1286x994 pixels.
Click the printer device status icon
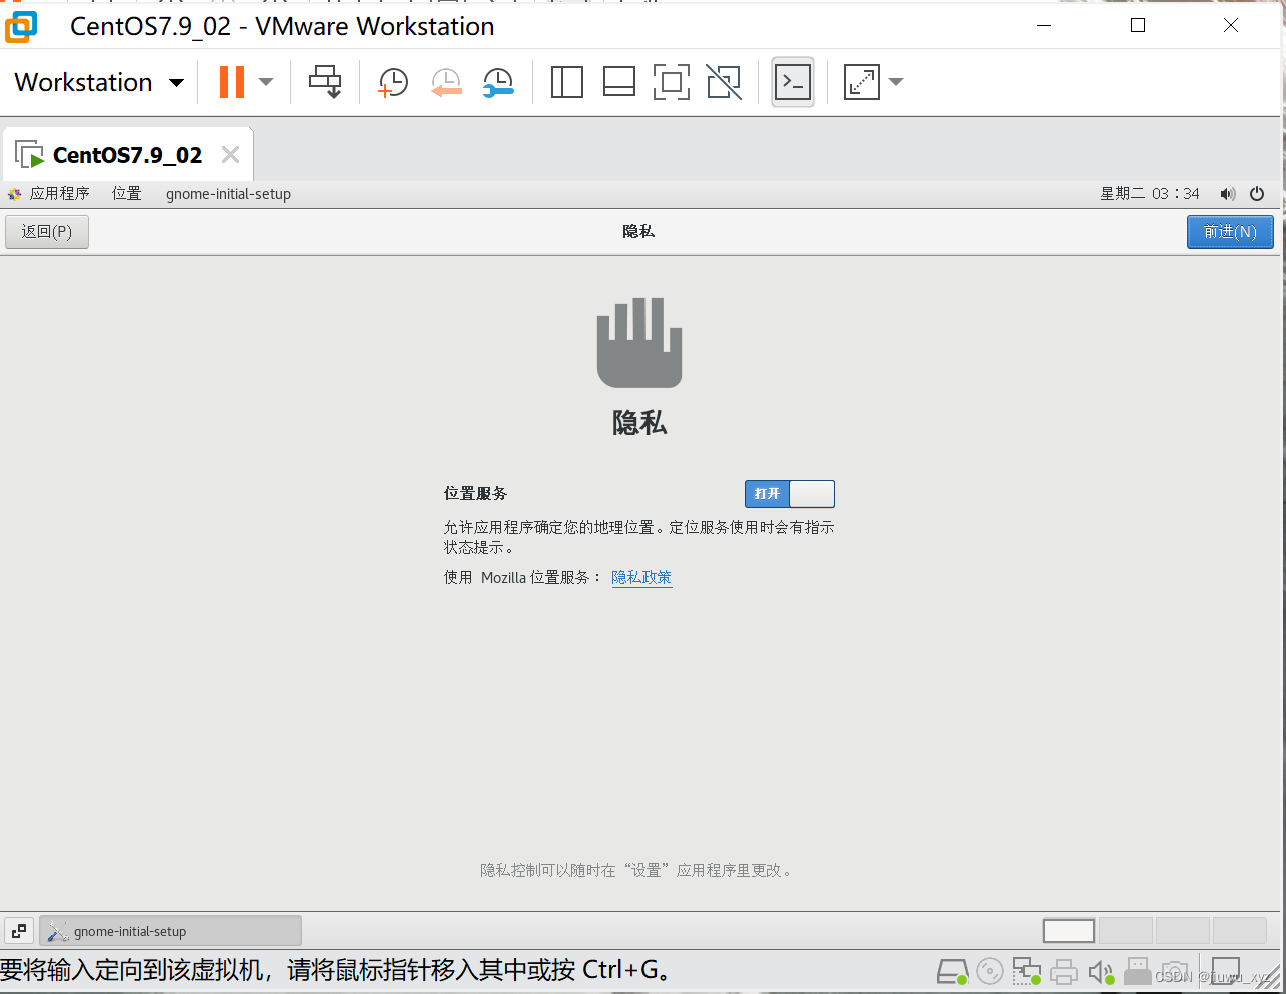click(x=1064, y=972)
